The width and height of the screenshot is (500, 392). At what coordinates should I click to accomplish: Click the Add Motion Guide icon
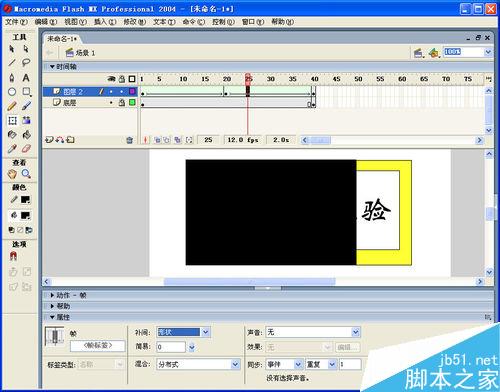pos(60,140)
